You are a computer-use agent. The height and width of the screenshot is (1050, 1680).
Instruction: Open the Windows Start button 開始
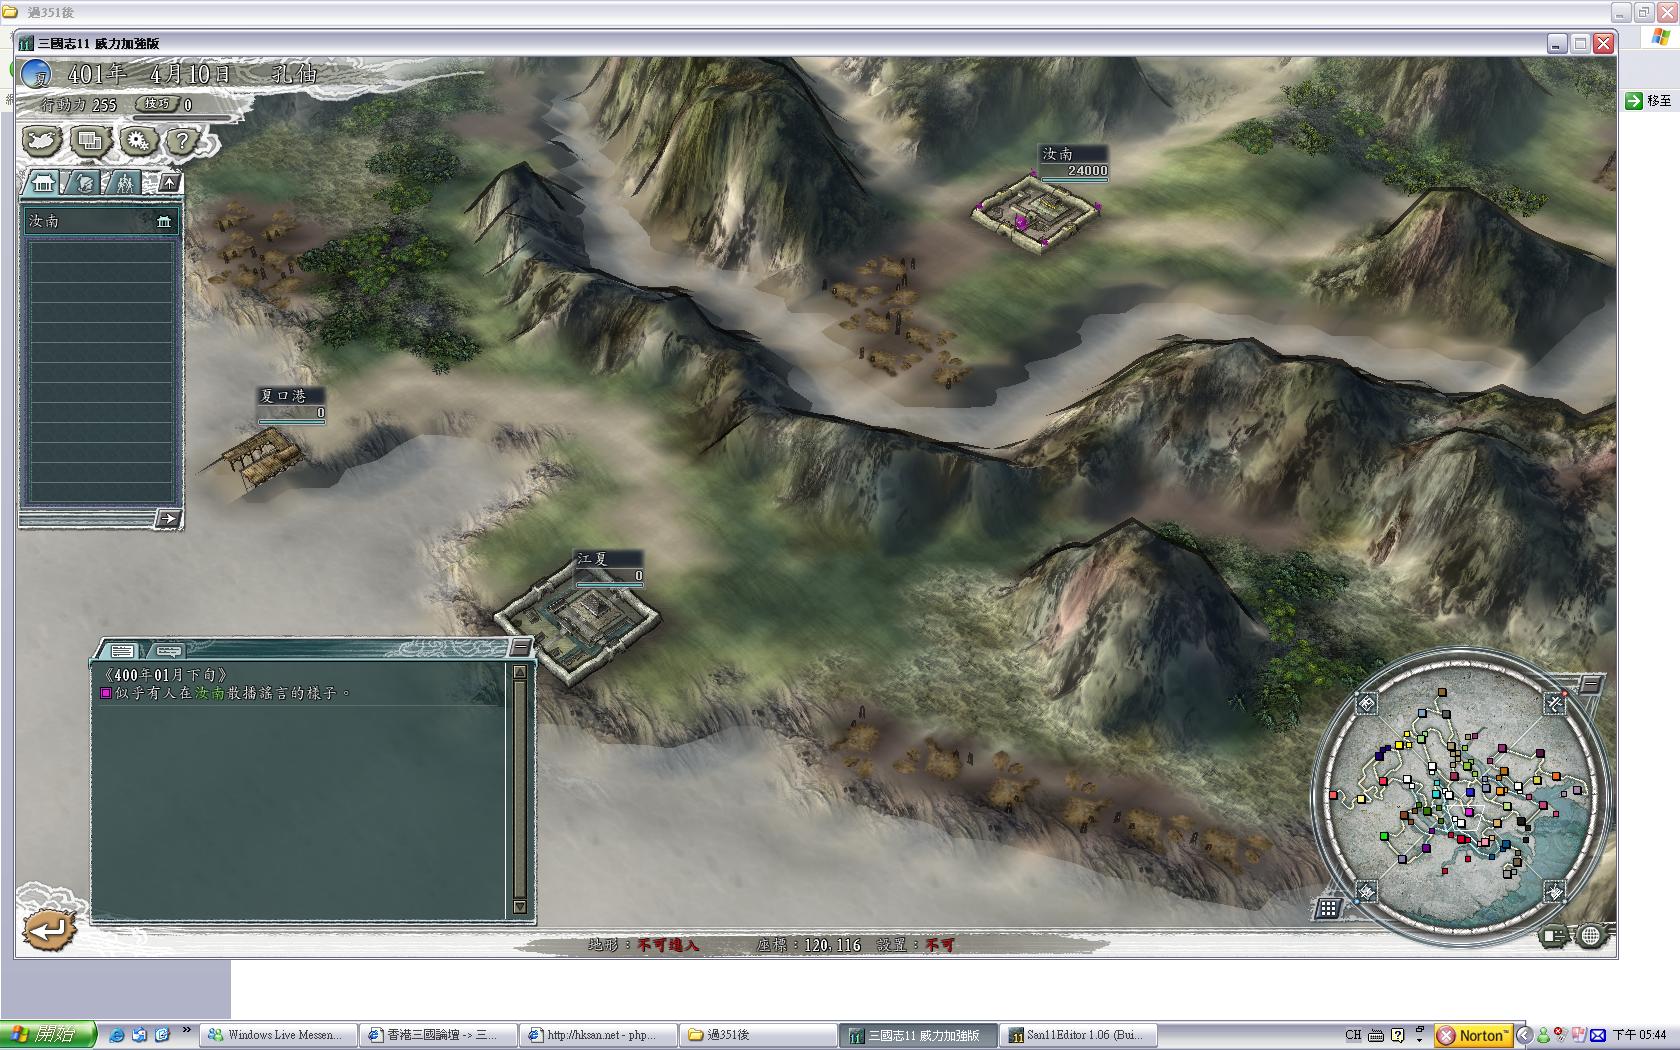48,1035
